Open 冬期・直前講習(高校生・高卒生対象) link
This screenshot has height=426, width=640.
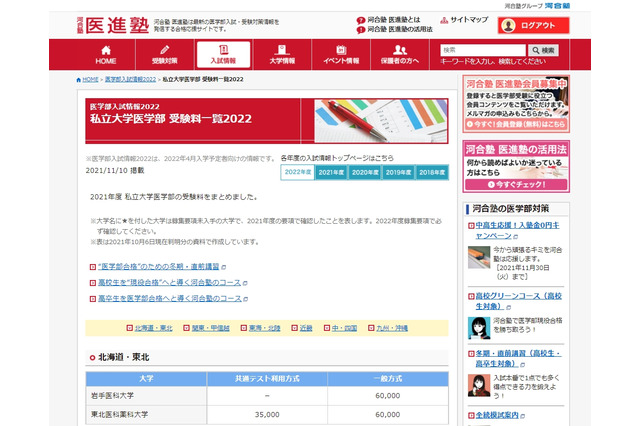tap(518, 359)
